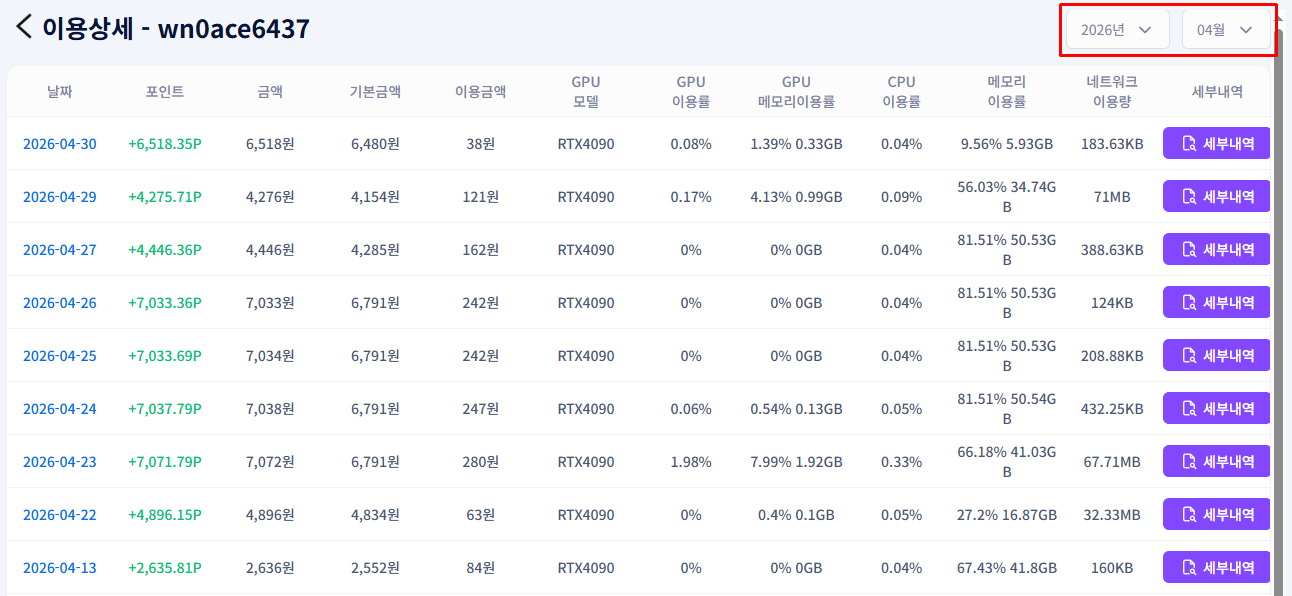Click the 2026-04-27 date link
This screenshot has height=596, width=1292.
tap(60, 250)
